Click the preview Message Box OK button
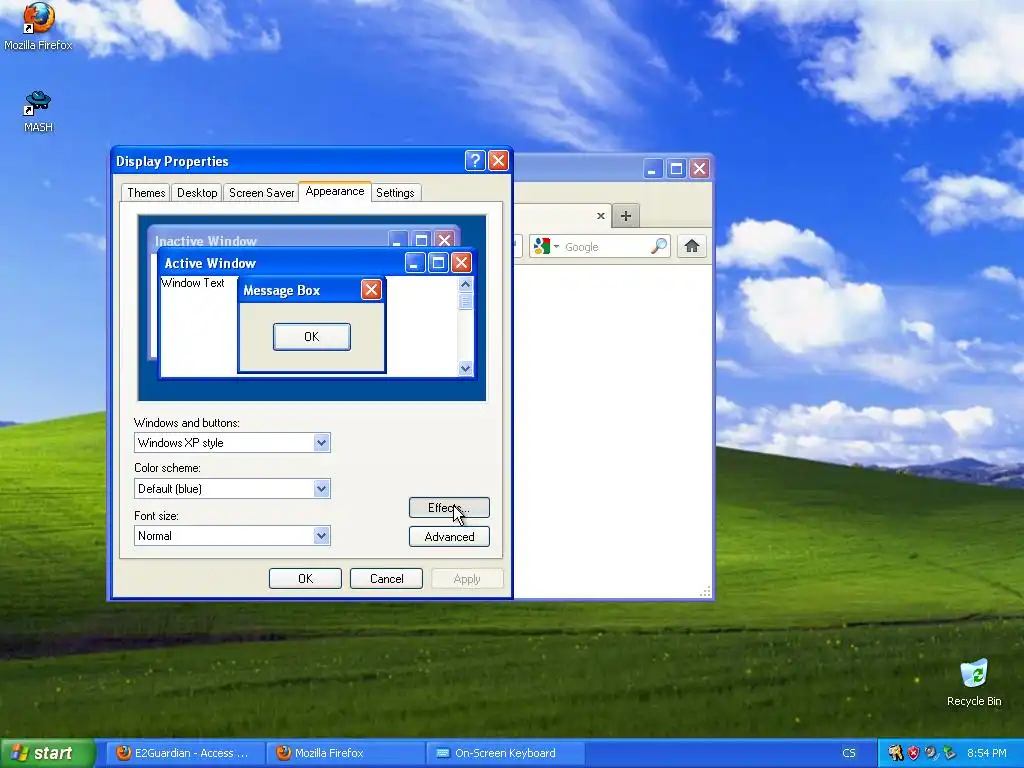Viewport: 1024px width, 768px height. point(312,336)
